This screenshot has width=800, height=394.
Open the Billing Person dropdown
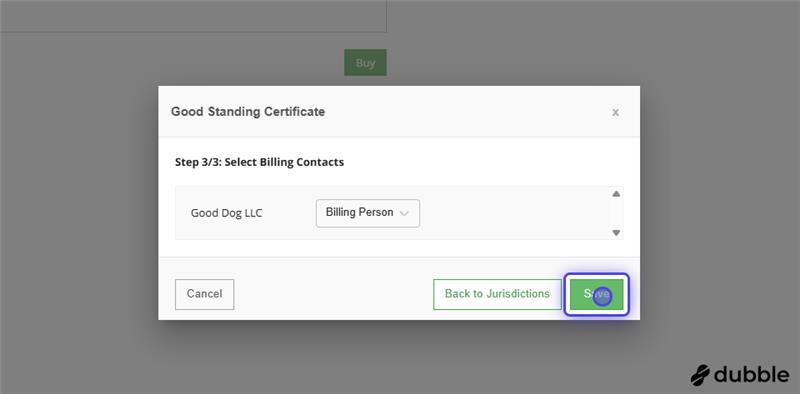(x=368, y=213)
